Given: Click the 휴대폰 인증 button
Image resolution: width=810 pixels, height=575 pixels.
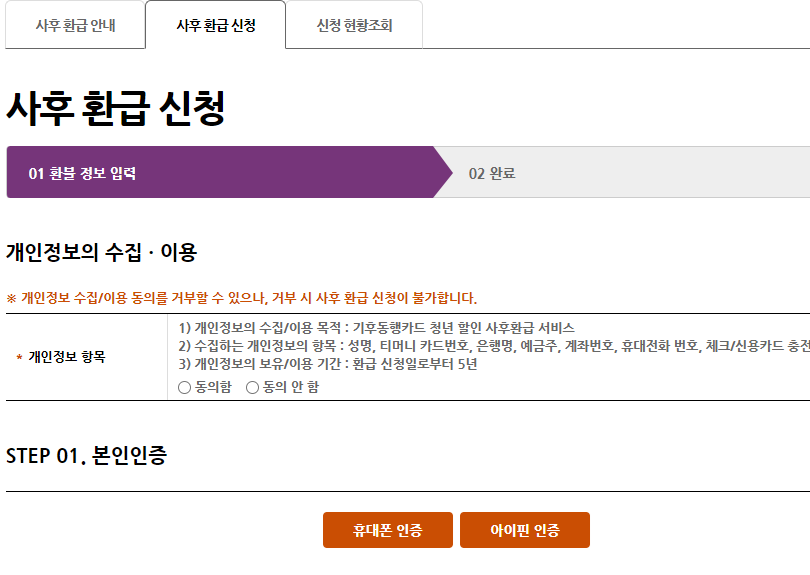Looking at the screenshot, I should click(387, 530).
